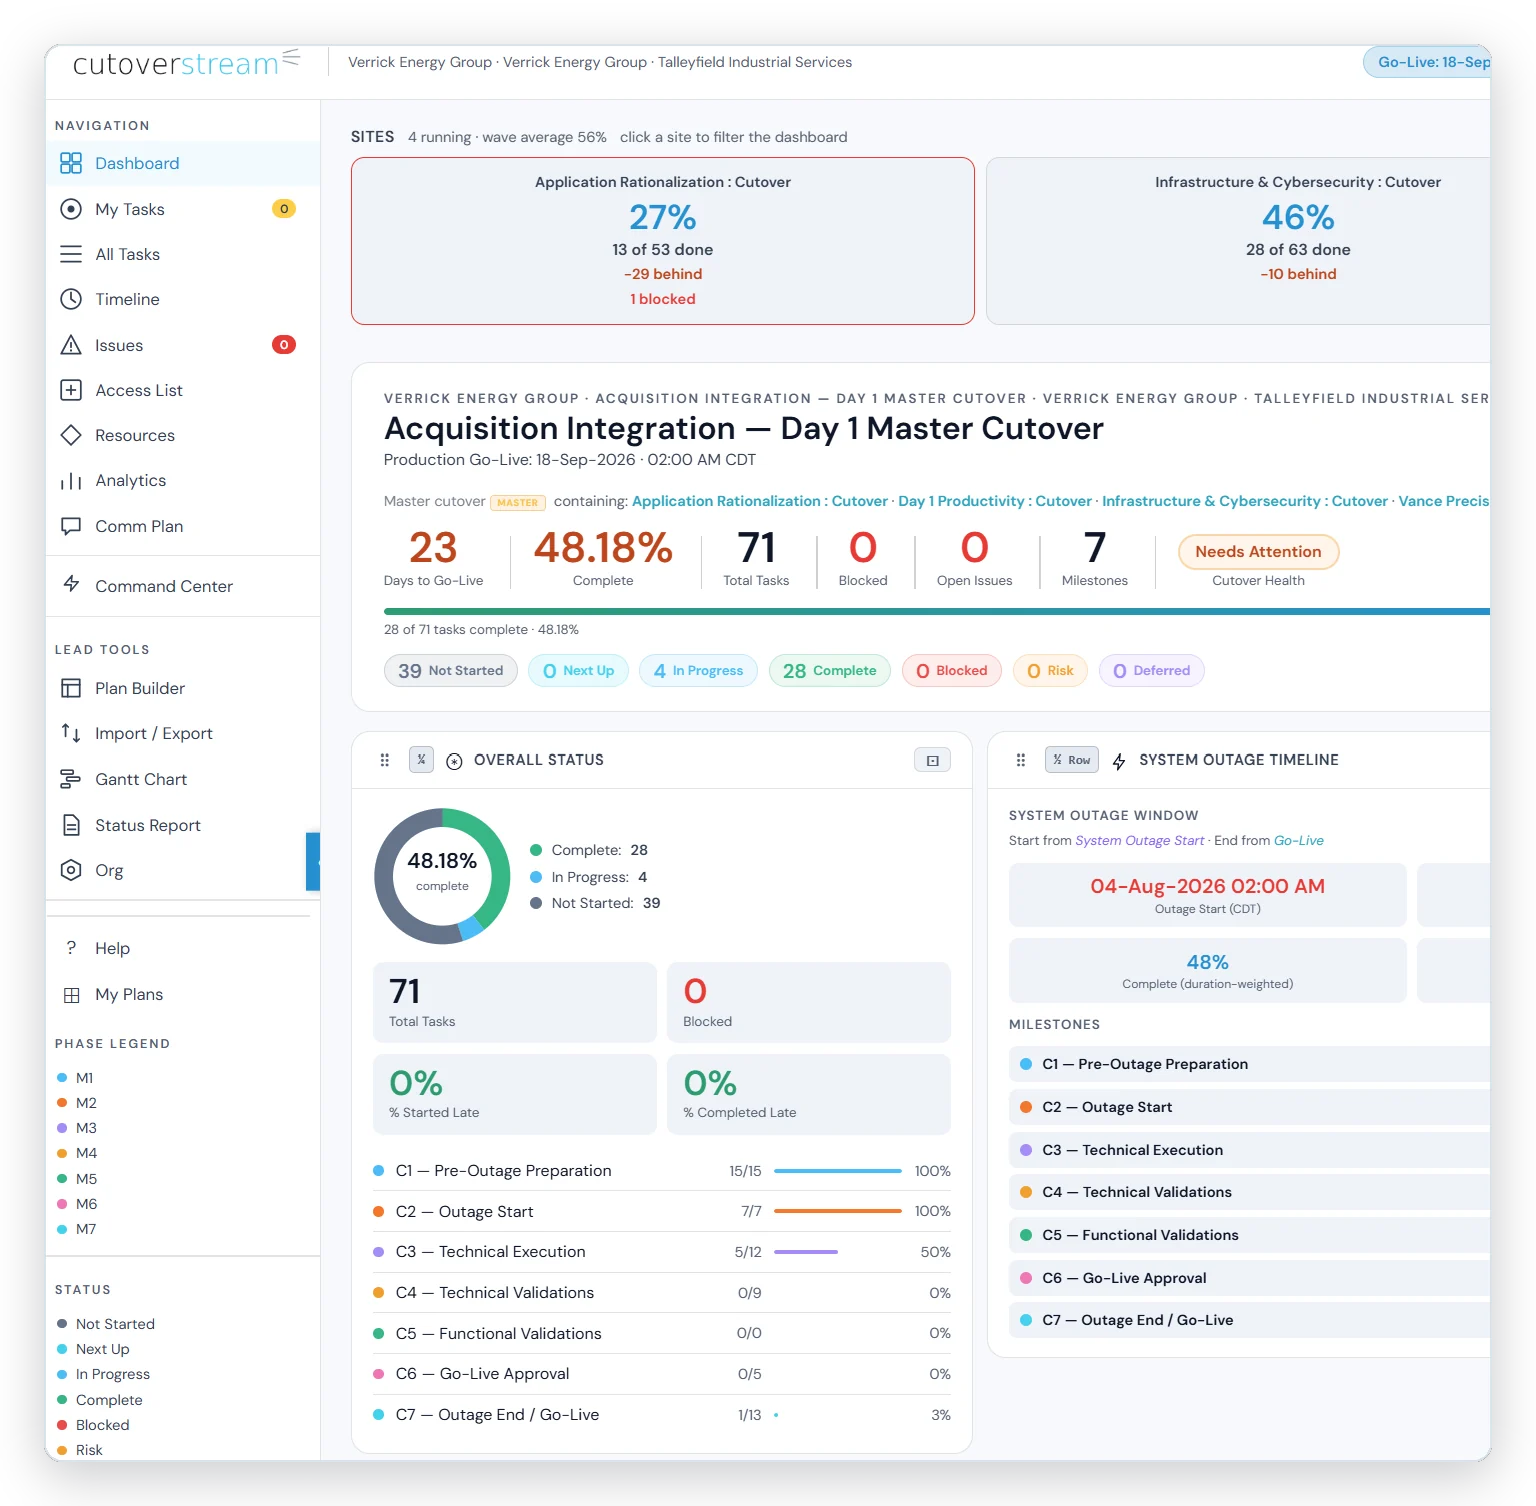Follow the System Outage Start link
Viewport: 1536px width, 1506px height.
point(1139,840)
